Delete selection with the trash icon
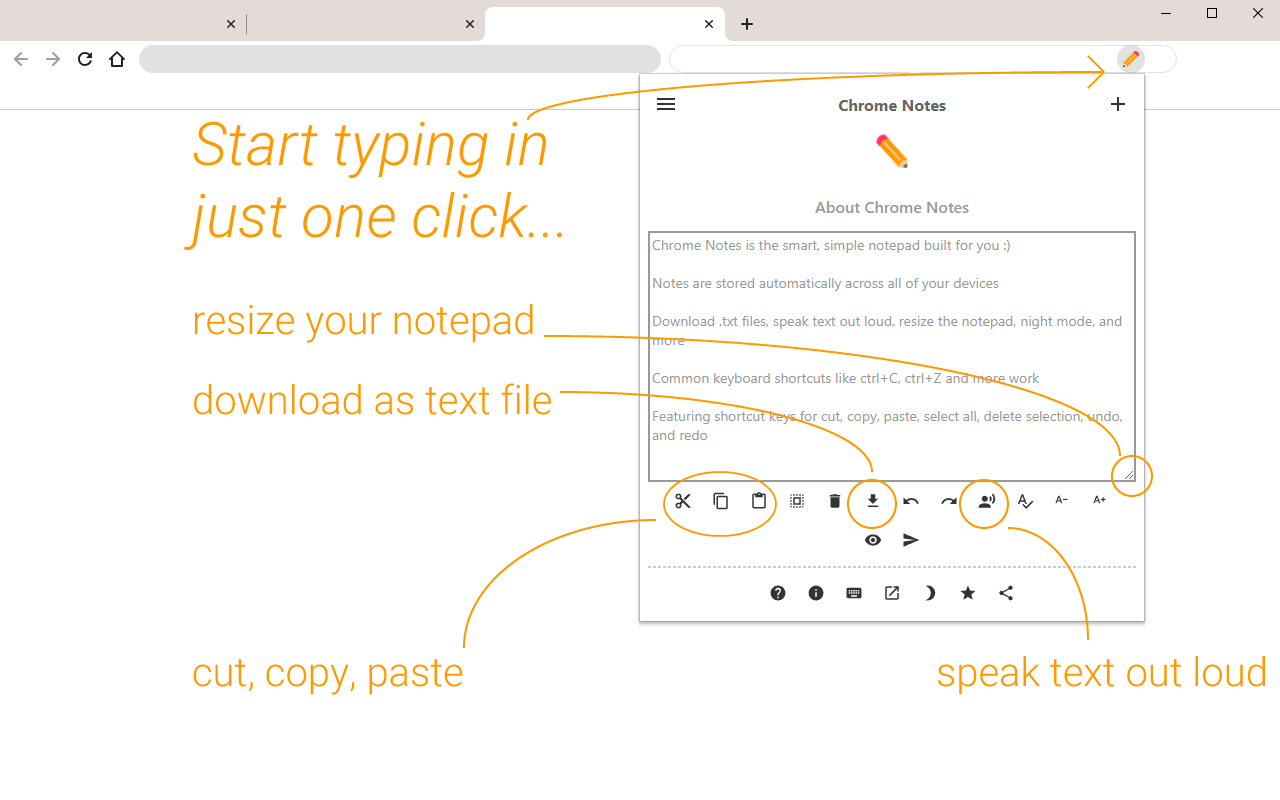Viewport: 1280px width, 800px height. [835, 501]
